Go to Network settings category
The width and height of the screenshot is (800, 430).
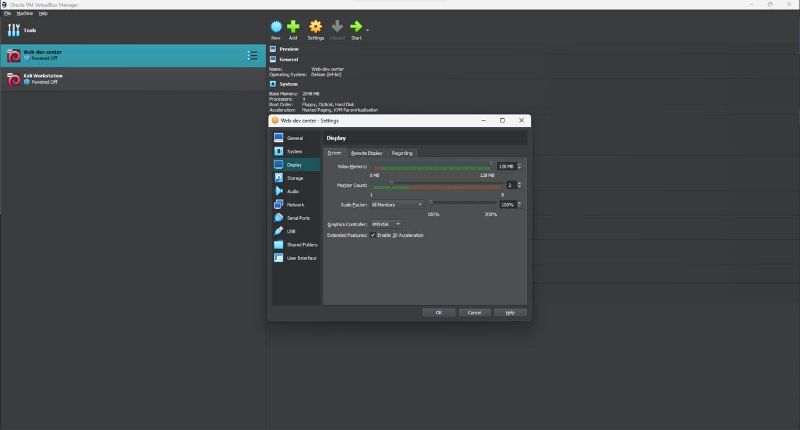pos(295,204)
